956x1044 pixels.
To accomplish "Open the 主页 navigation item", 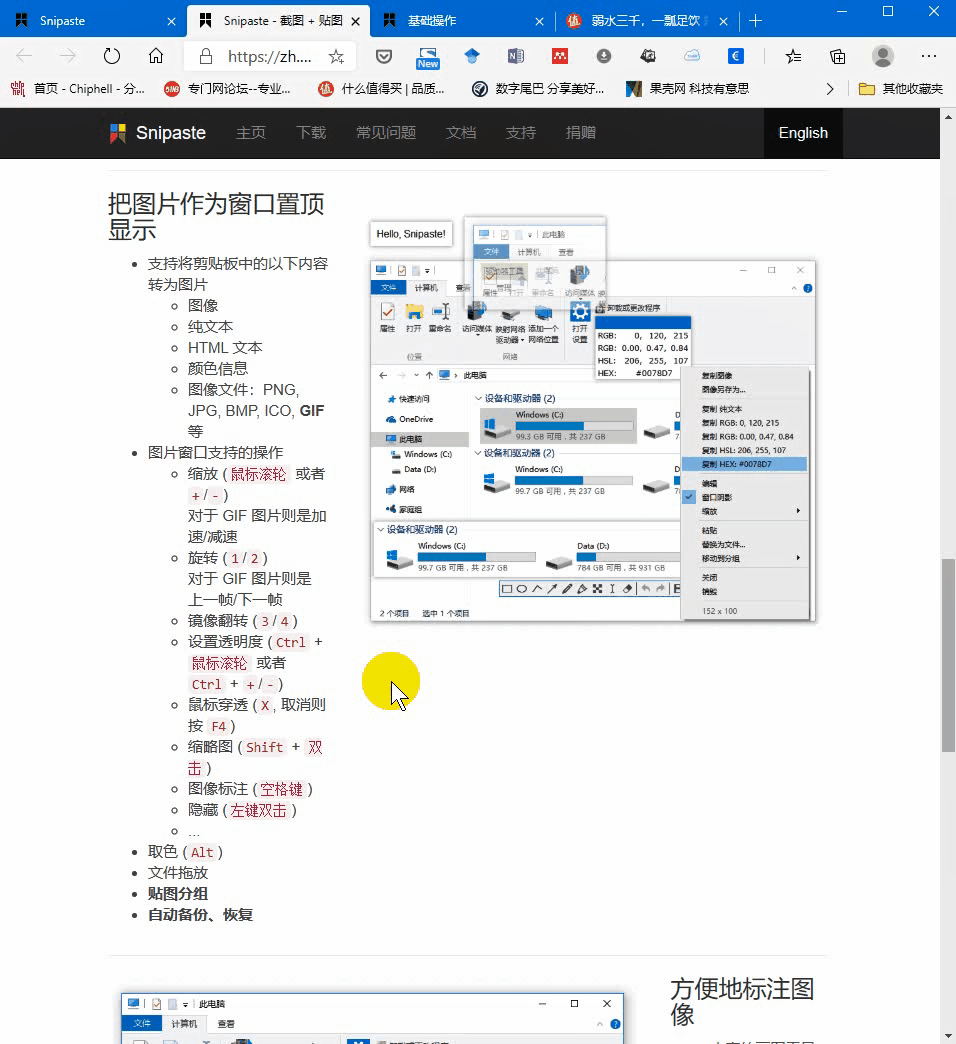I will [x=251, y=132].
